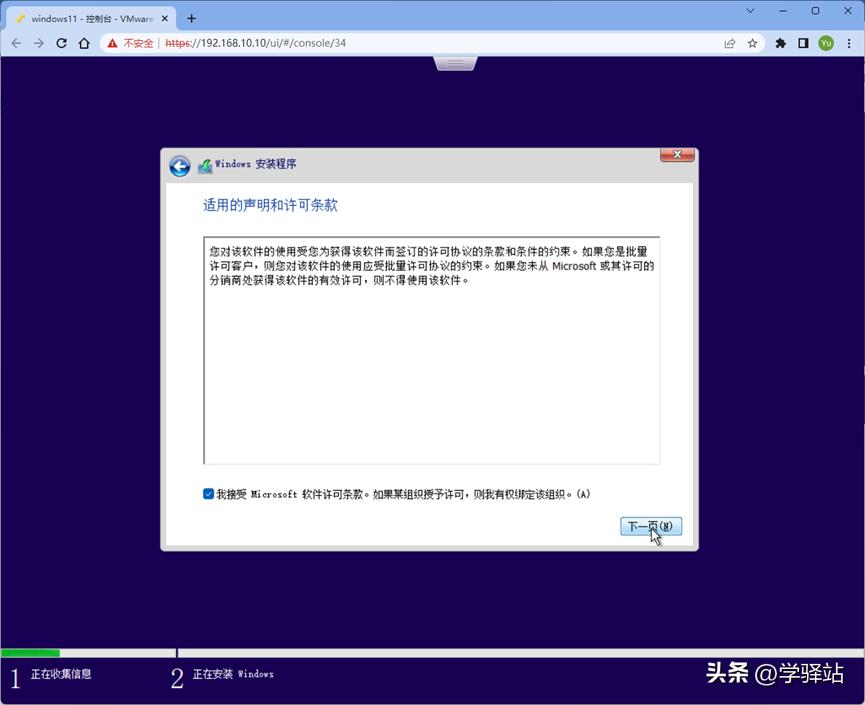Open the Chrome three-dot menu
The height and width of the screenshot is (705, 865).
click(x=849, y=43)
